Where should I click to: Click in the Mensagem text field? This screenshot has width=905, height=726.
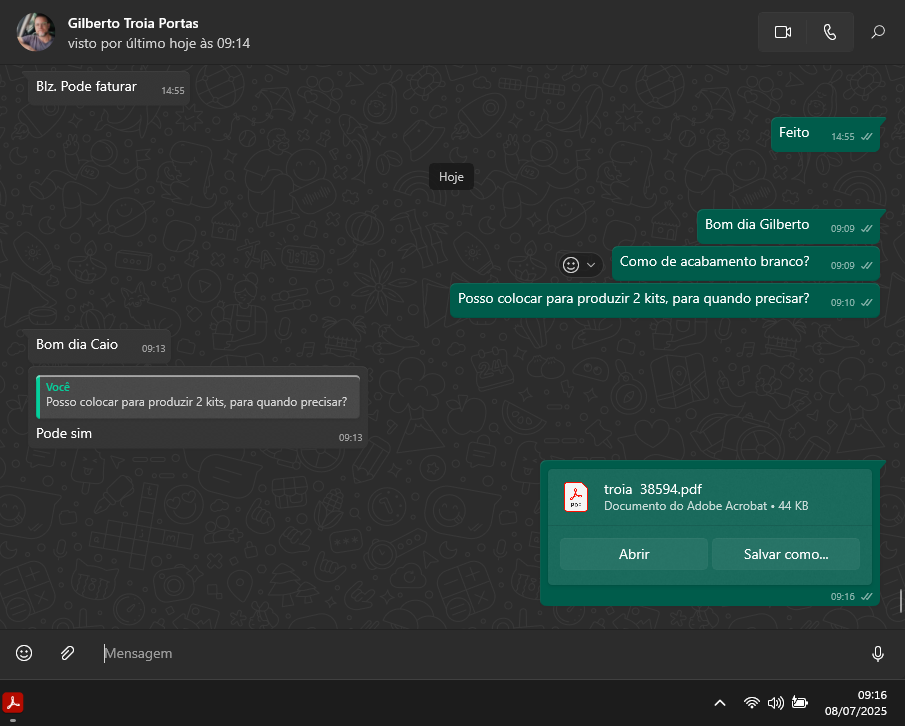pyautogui.click(x=480, y=653)
